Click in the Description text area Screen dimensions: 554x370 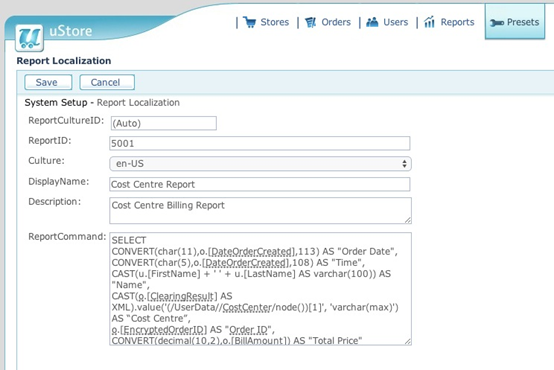(x=260, y=211)
